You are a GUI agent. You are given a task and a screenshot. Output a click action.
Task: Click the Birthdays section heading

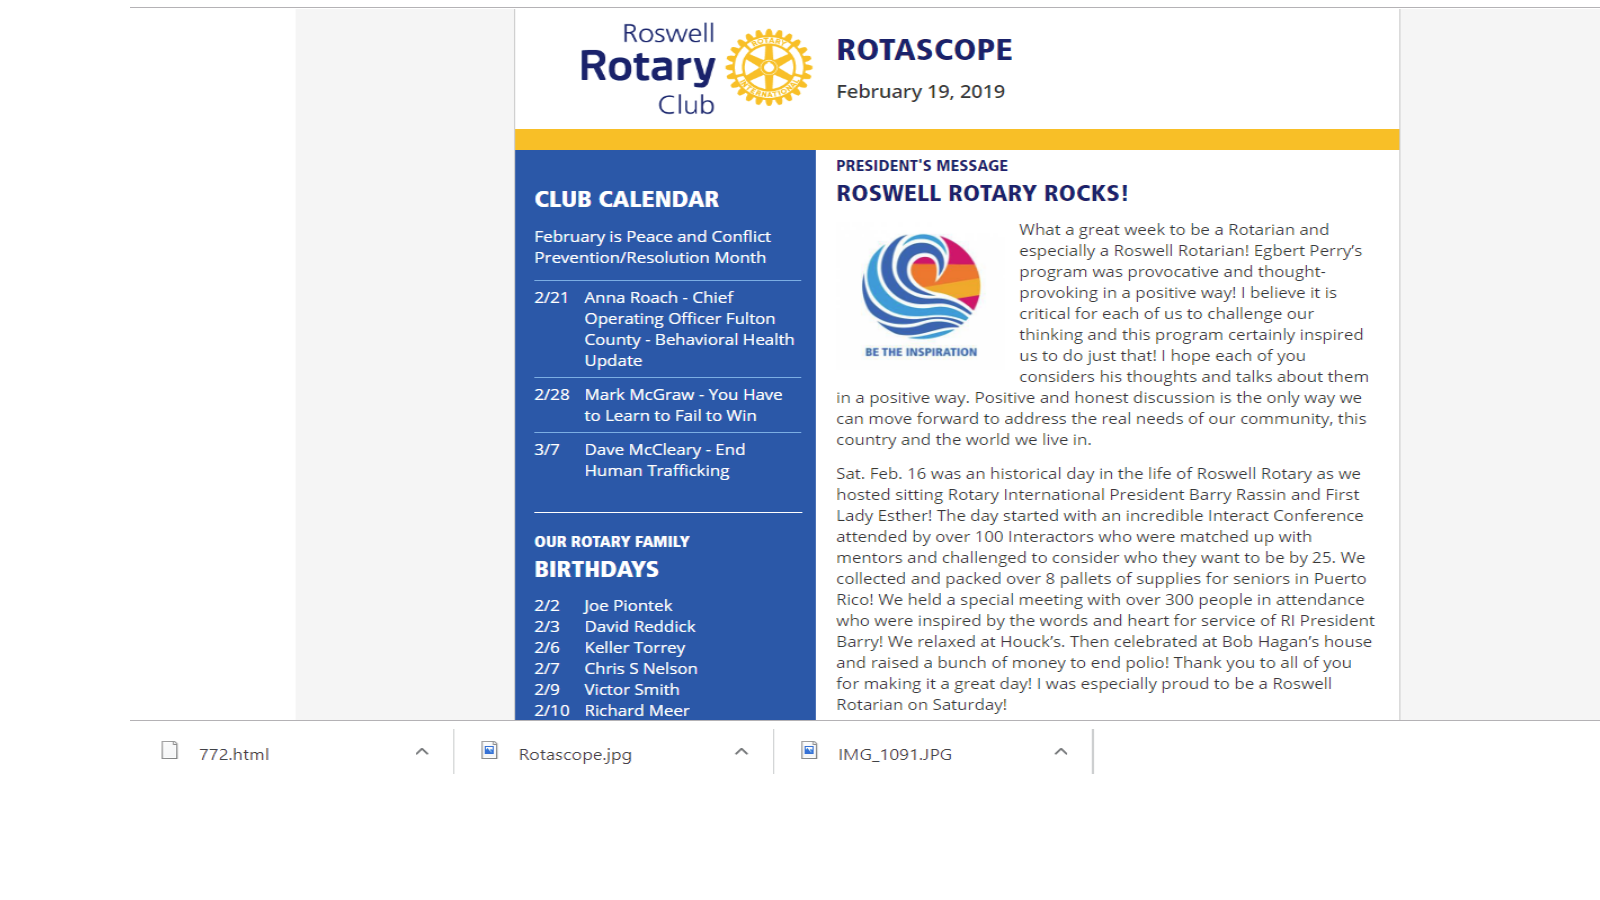point(596,570)
